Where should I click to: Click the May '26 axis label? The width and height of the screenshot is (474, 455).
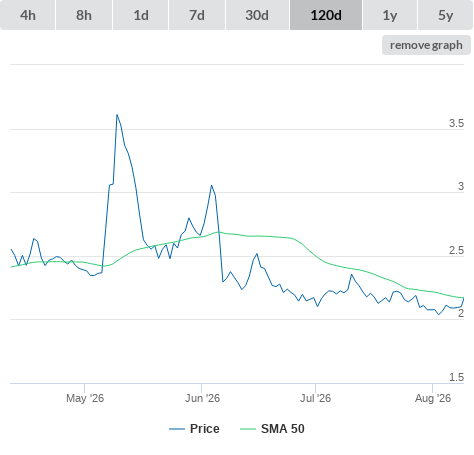[x=85, y=398]
